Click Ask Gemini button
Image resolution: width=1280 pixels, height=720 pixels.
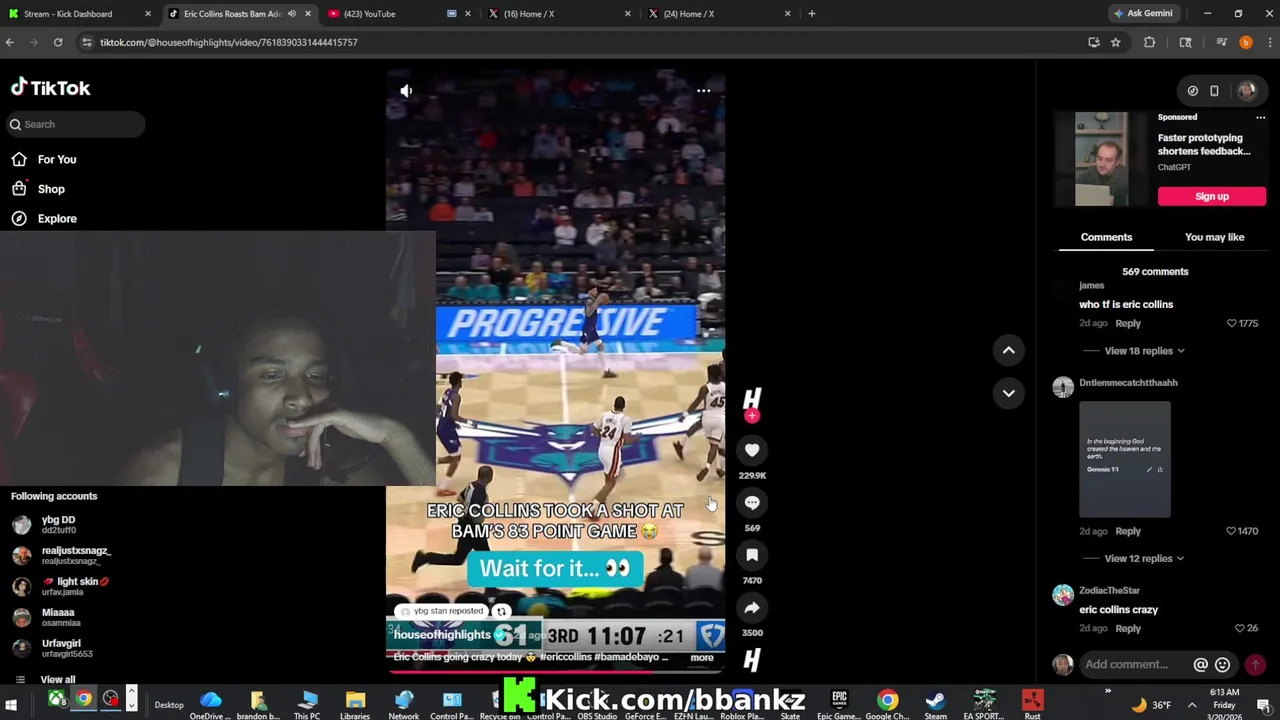click(x=1143, y=13)
